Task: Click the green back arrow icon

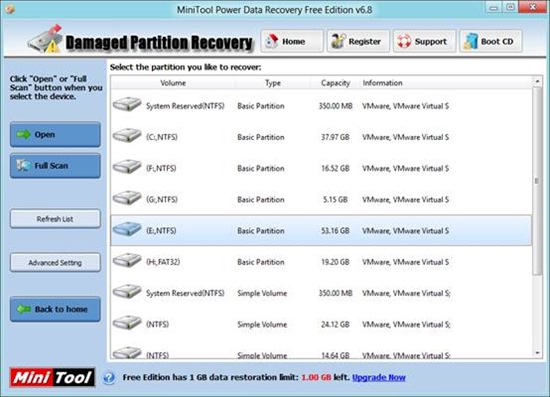Action: pos(24,309)
